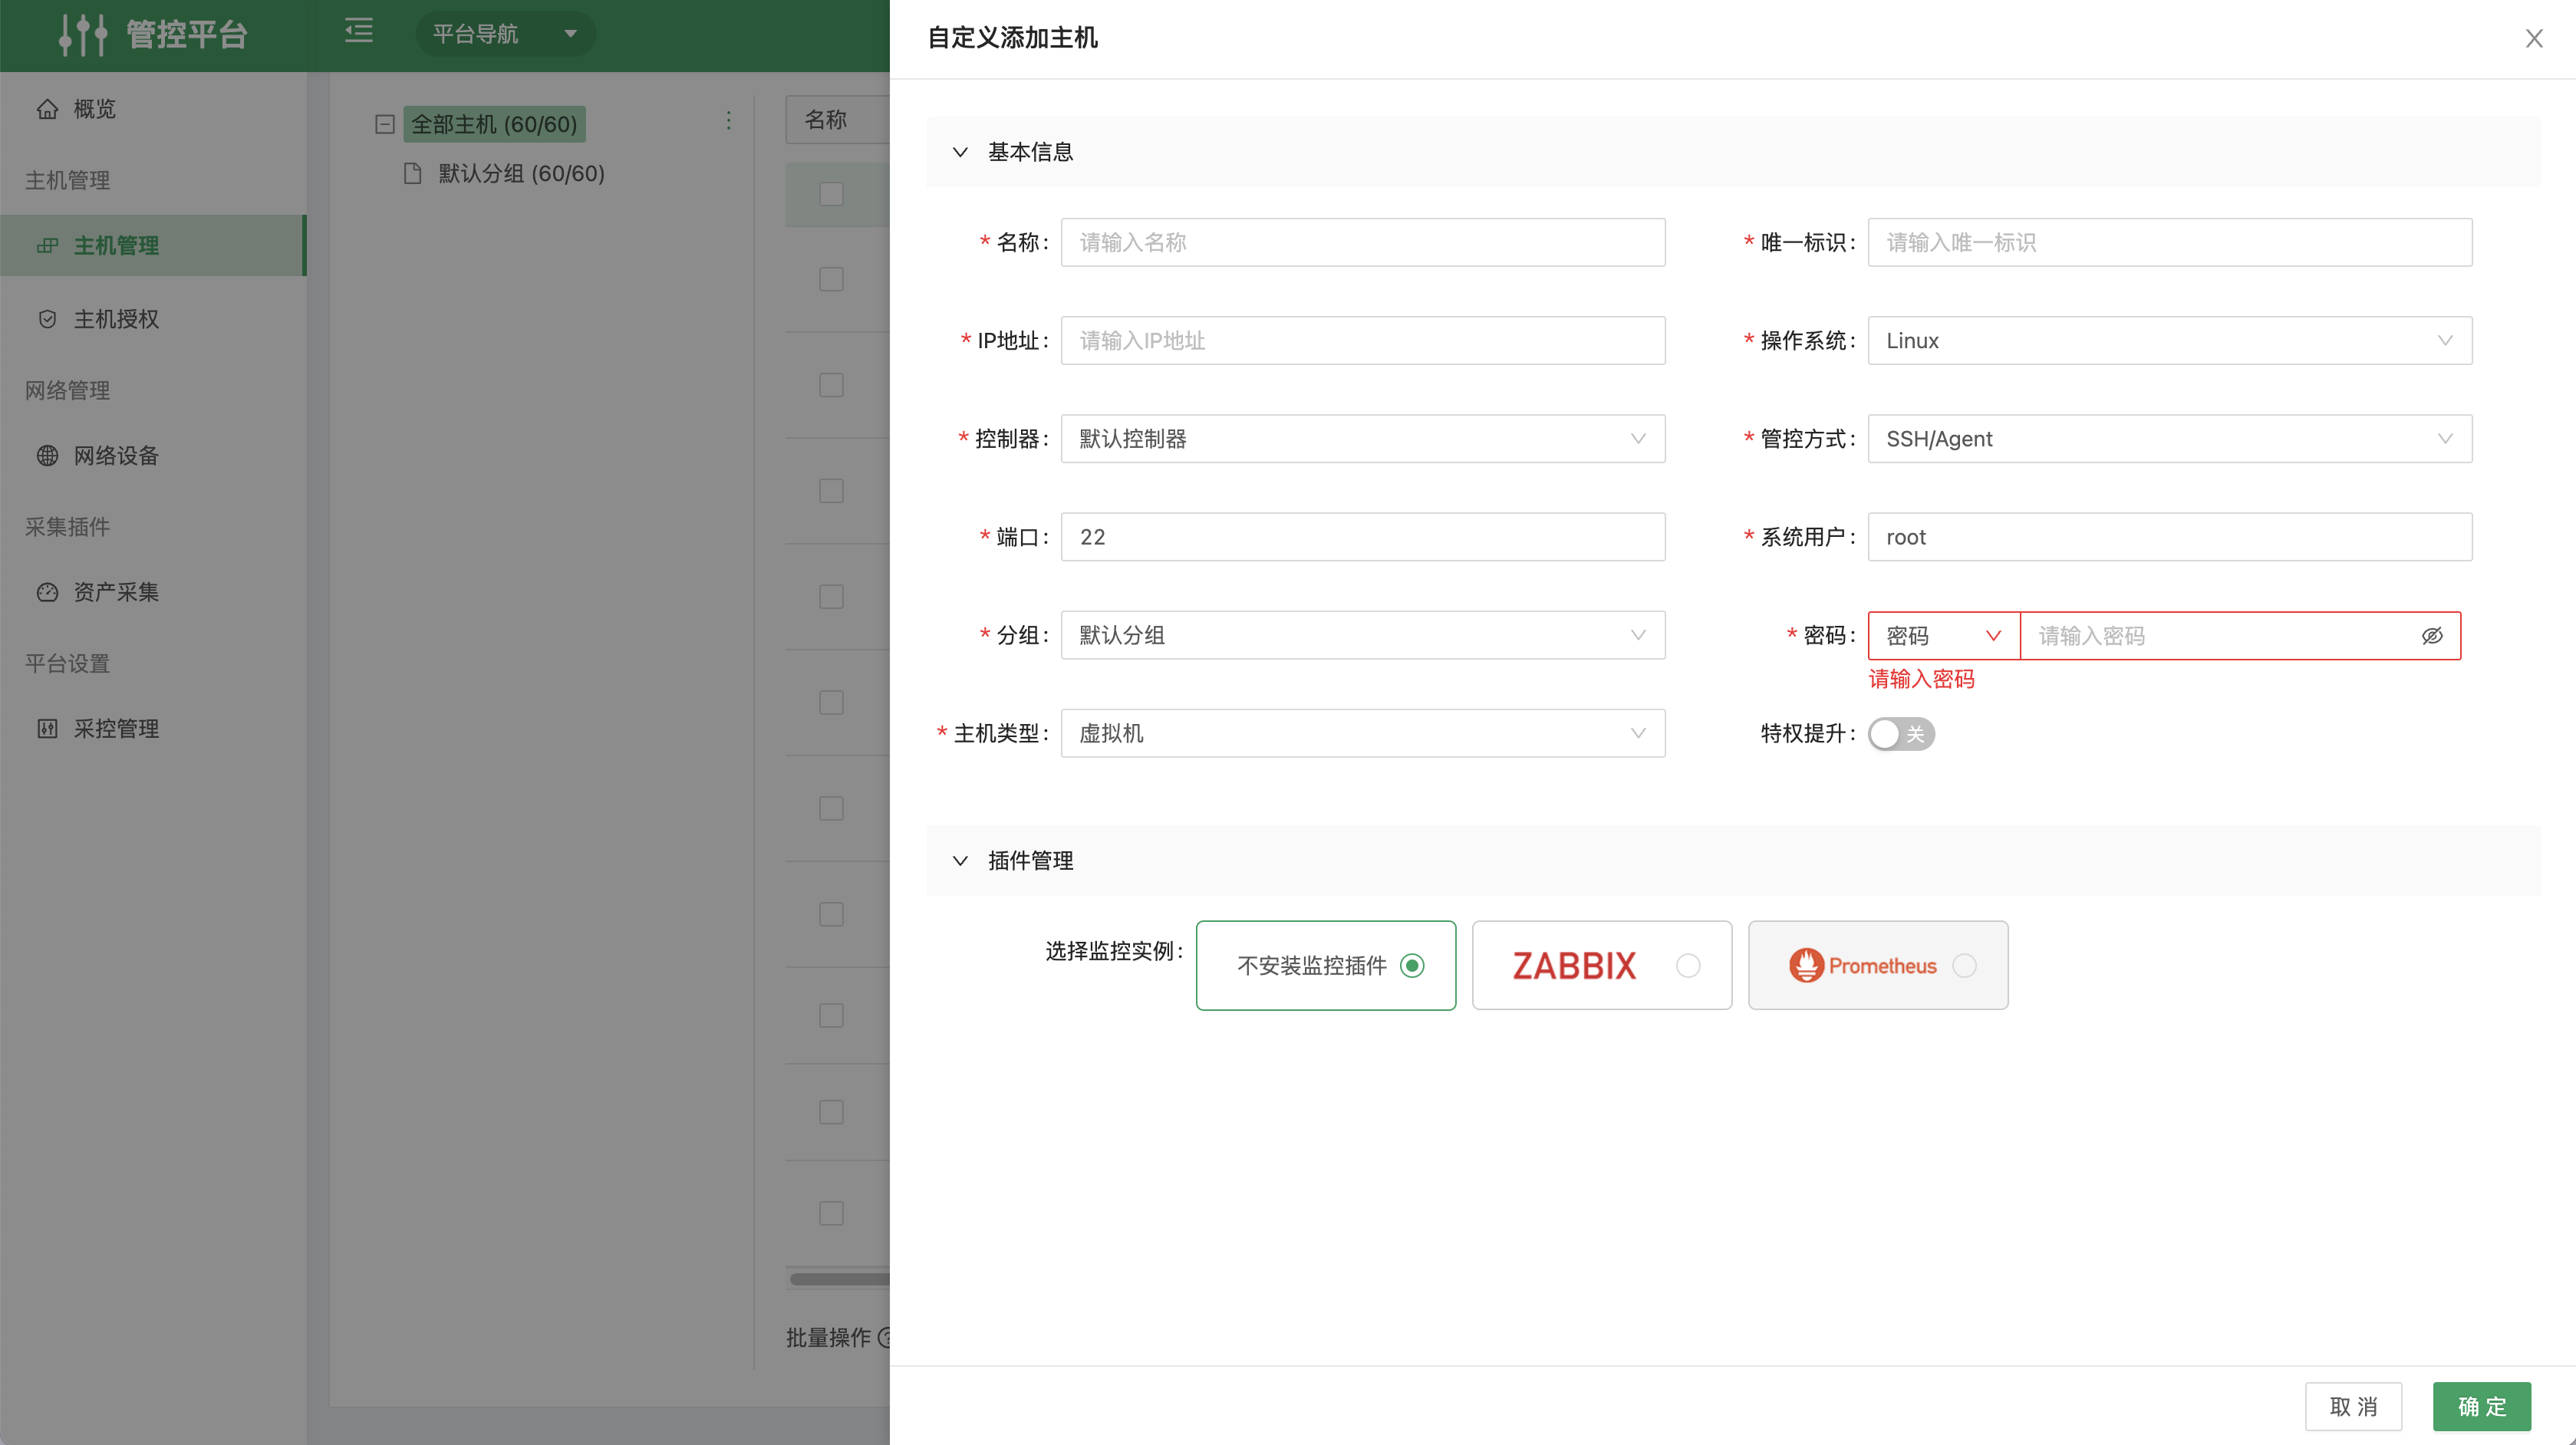Viewport: 2576px width, 1445px height.
Task: Click the 名称 search filter in table toolbar
Action: pyautogui.click(x=838, y=120)
